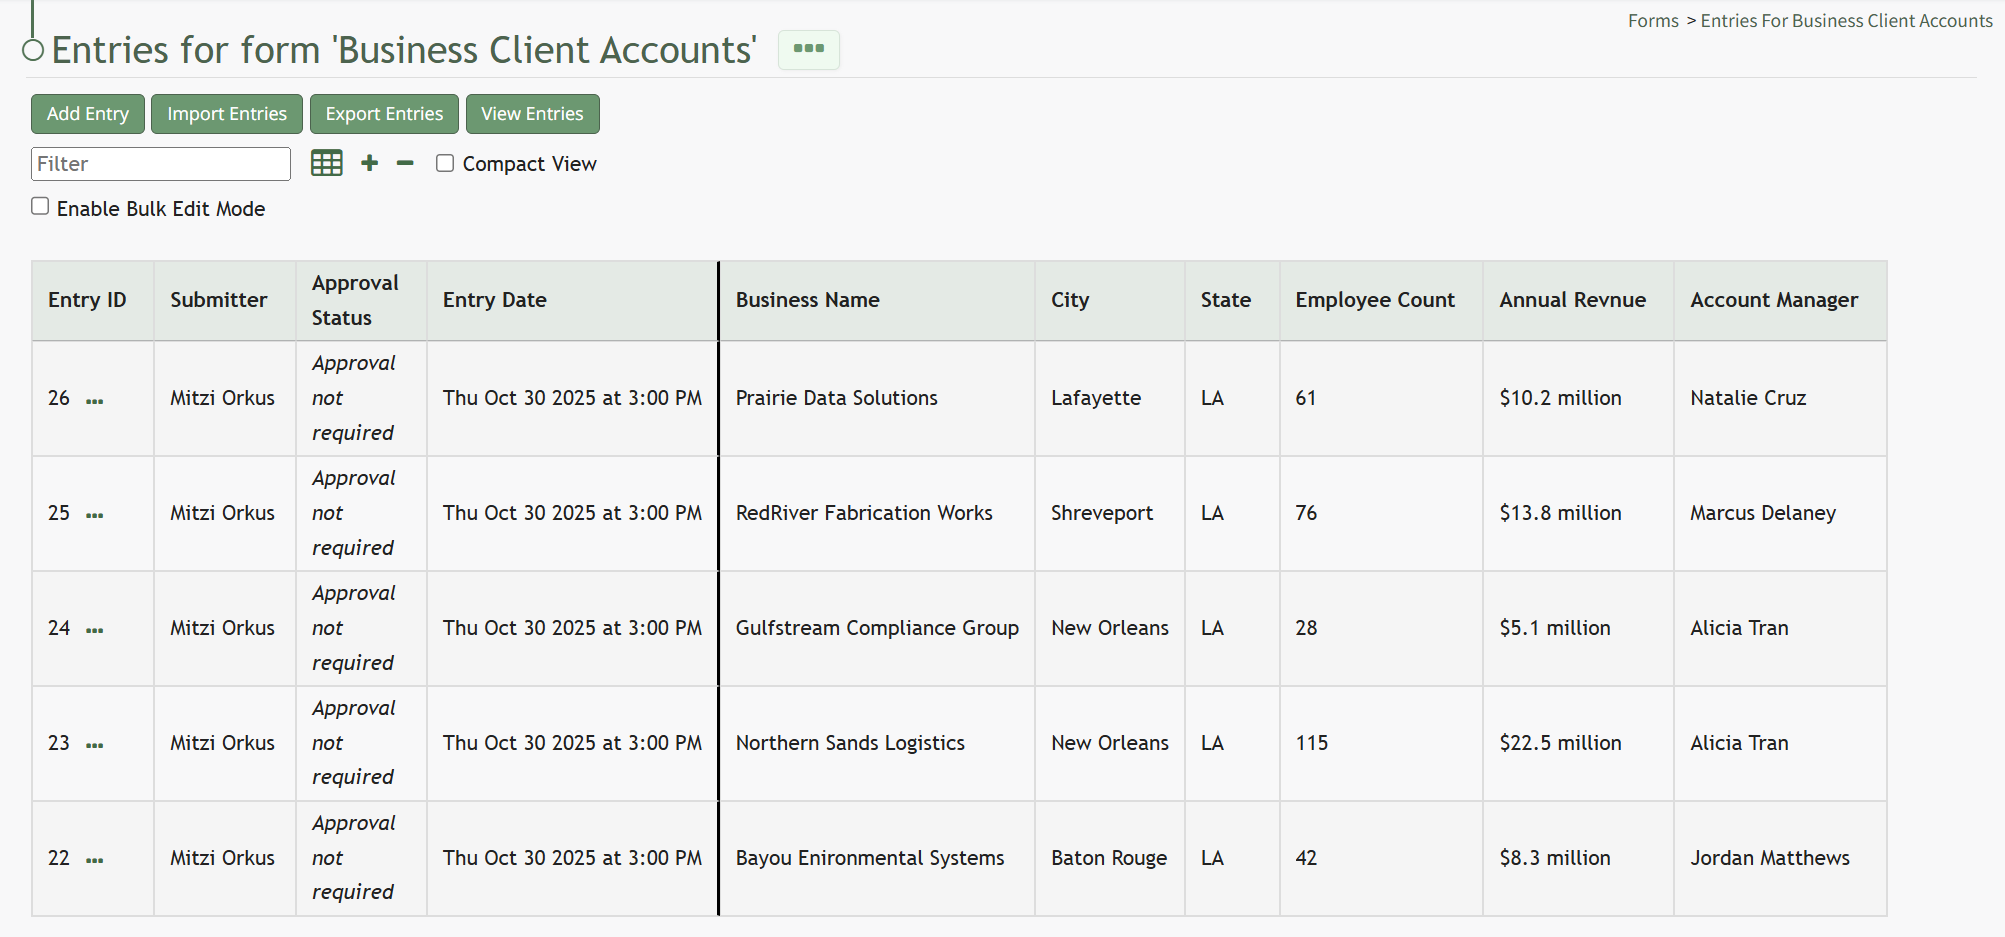Open the form options ellipsis menu beside title

pos(808,49)
